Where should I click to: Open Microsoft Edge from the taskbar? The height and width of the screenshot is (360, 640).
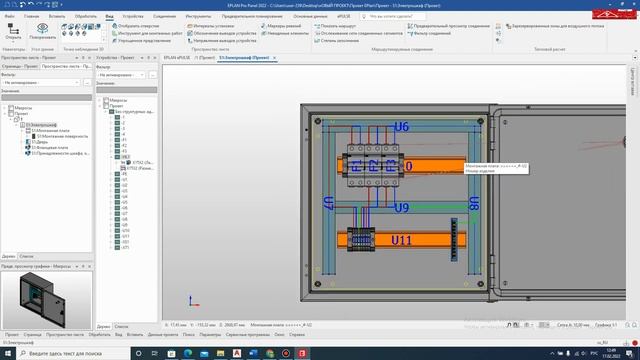[x=188, y=353]
